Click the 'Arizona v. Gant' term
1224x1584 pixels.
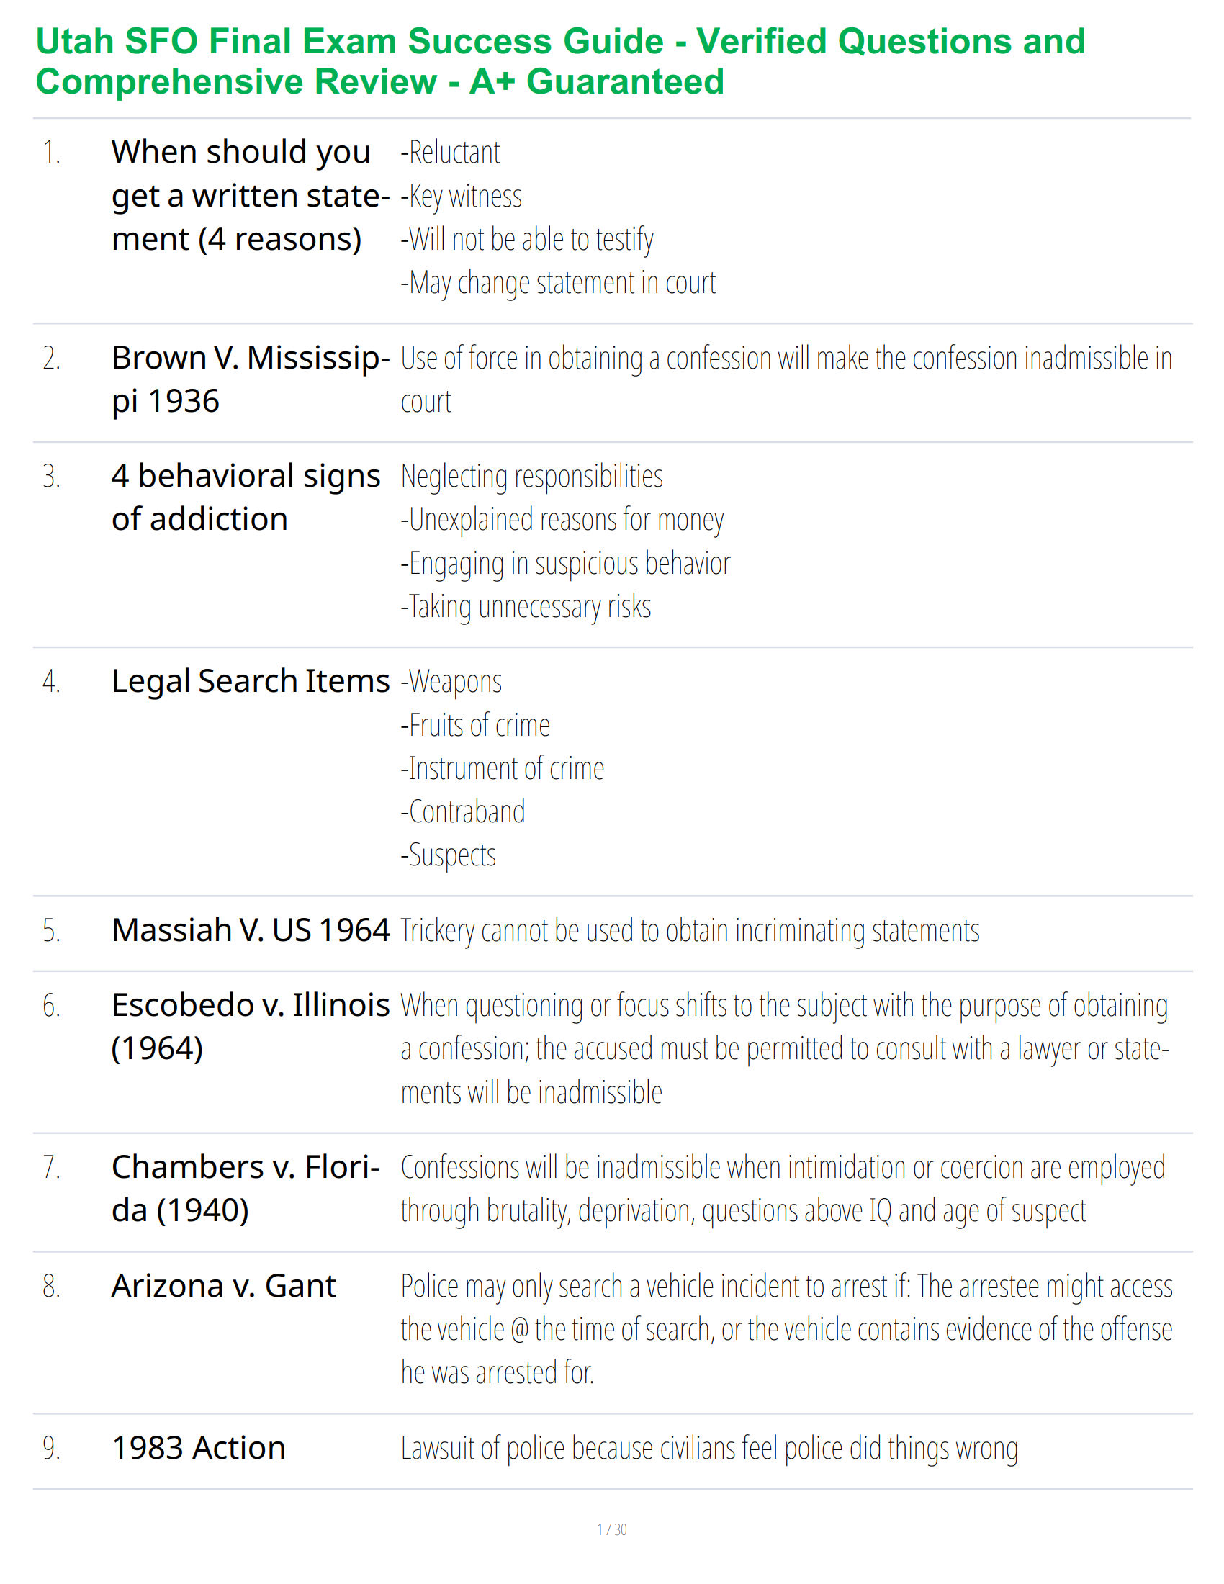point(224,1286)
